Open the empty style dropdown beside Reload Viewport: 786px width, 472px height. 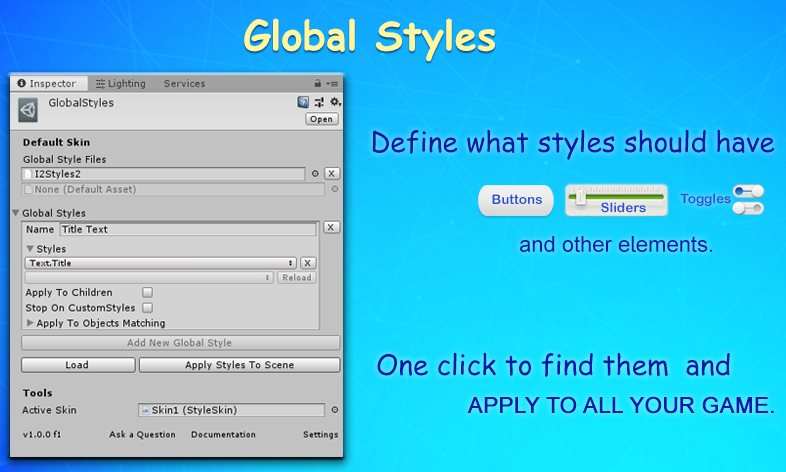pyautogui.click(x=149, y=278)
